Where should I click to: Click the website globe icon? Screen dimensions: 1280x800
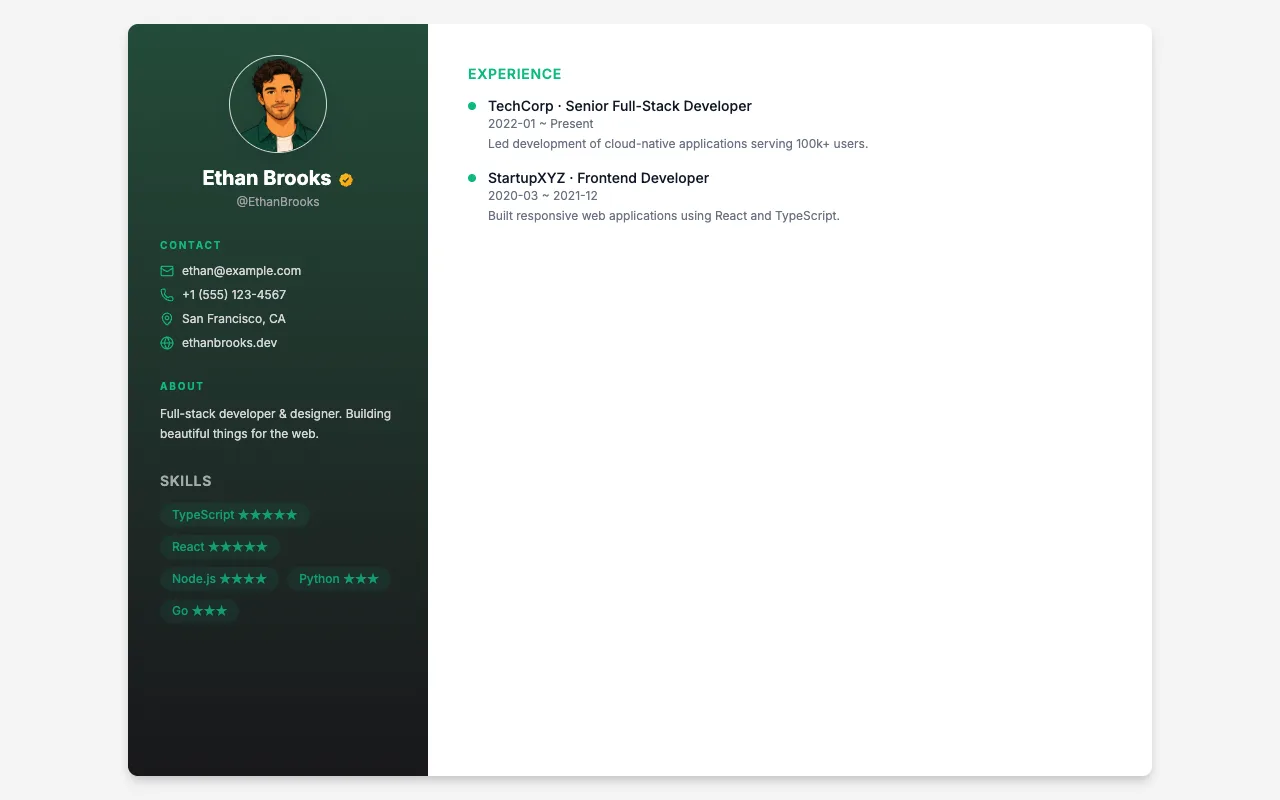(167, 343)
